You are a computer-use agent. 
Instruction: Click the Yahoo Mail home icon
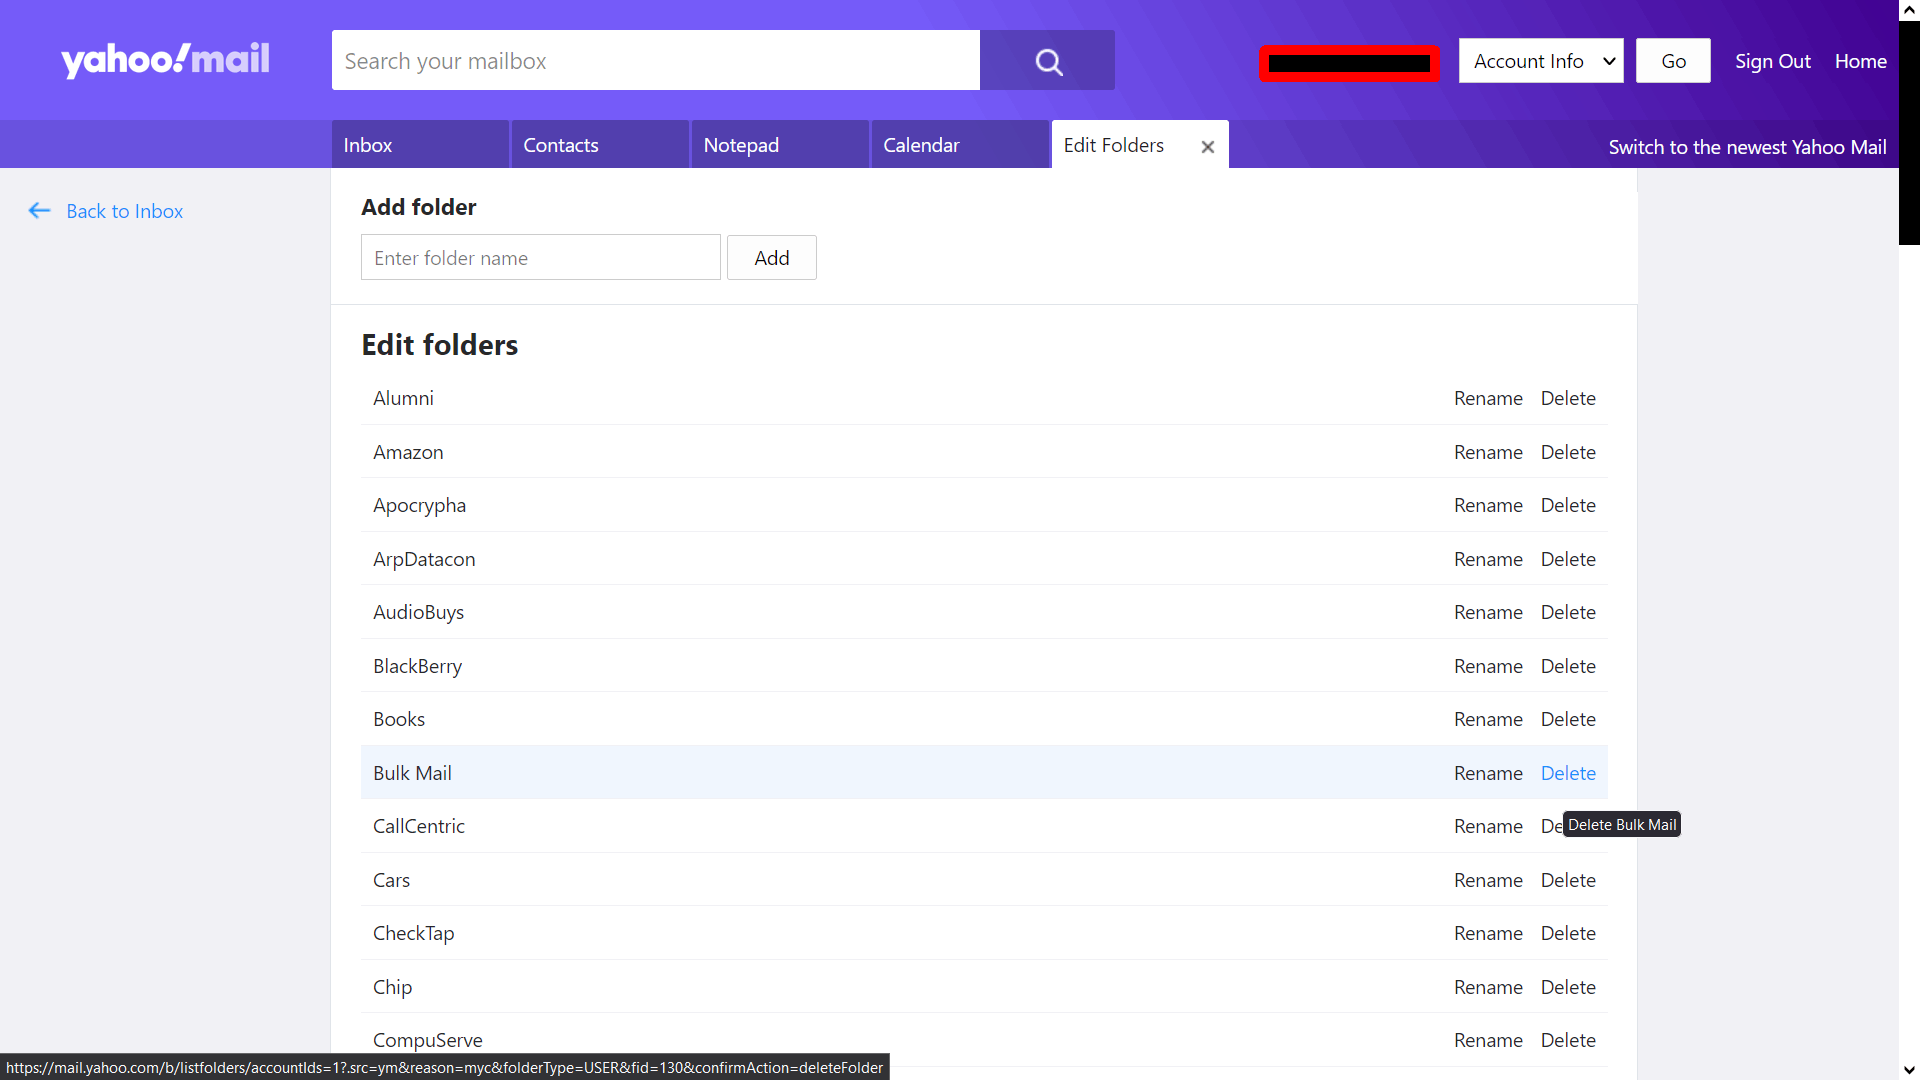165,59
